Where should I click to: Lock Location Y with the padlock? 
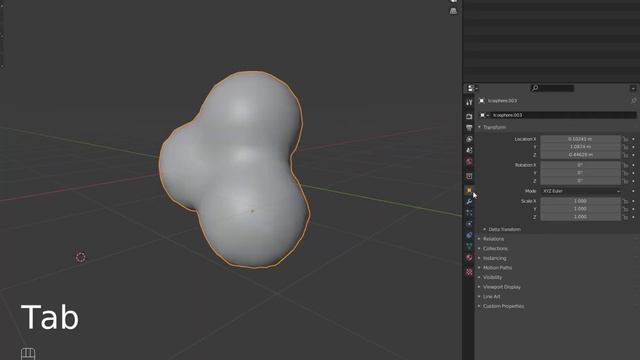tap(625, 147)
